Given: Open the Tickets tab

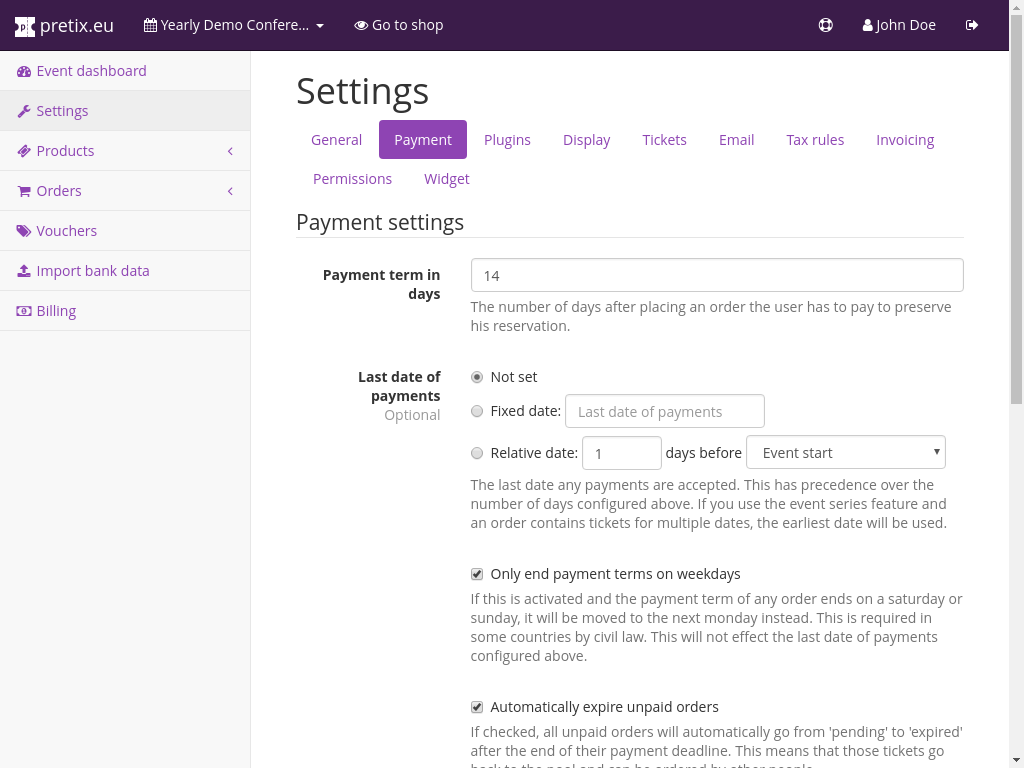Looking at the screenshot, I should click(664, 140).
